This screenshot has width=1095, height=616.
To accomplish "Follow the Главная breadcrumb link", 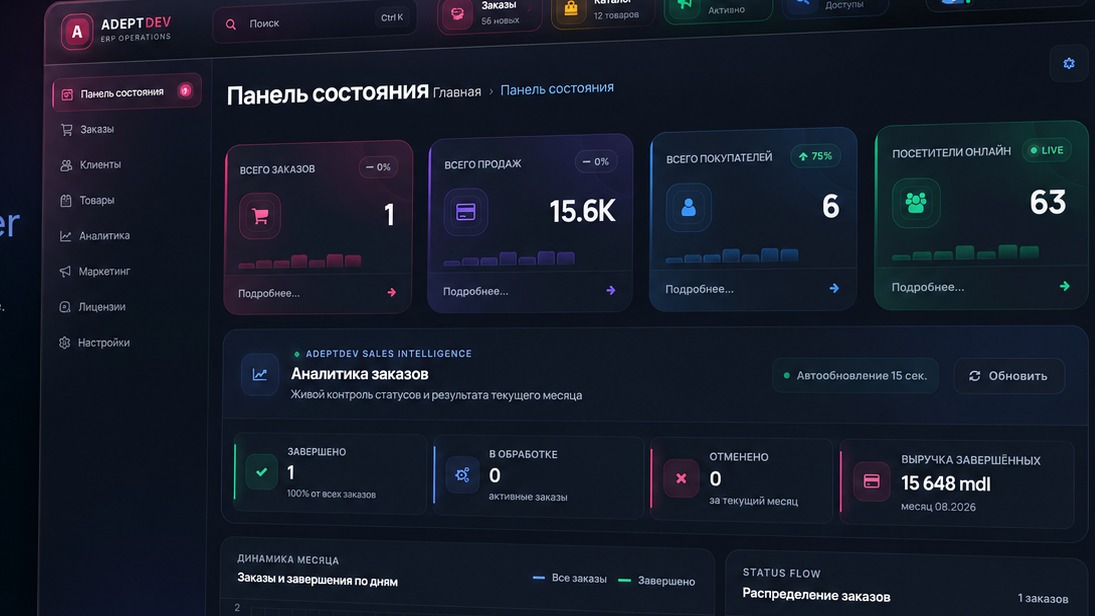I will click(x=457, y=92).
